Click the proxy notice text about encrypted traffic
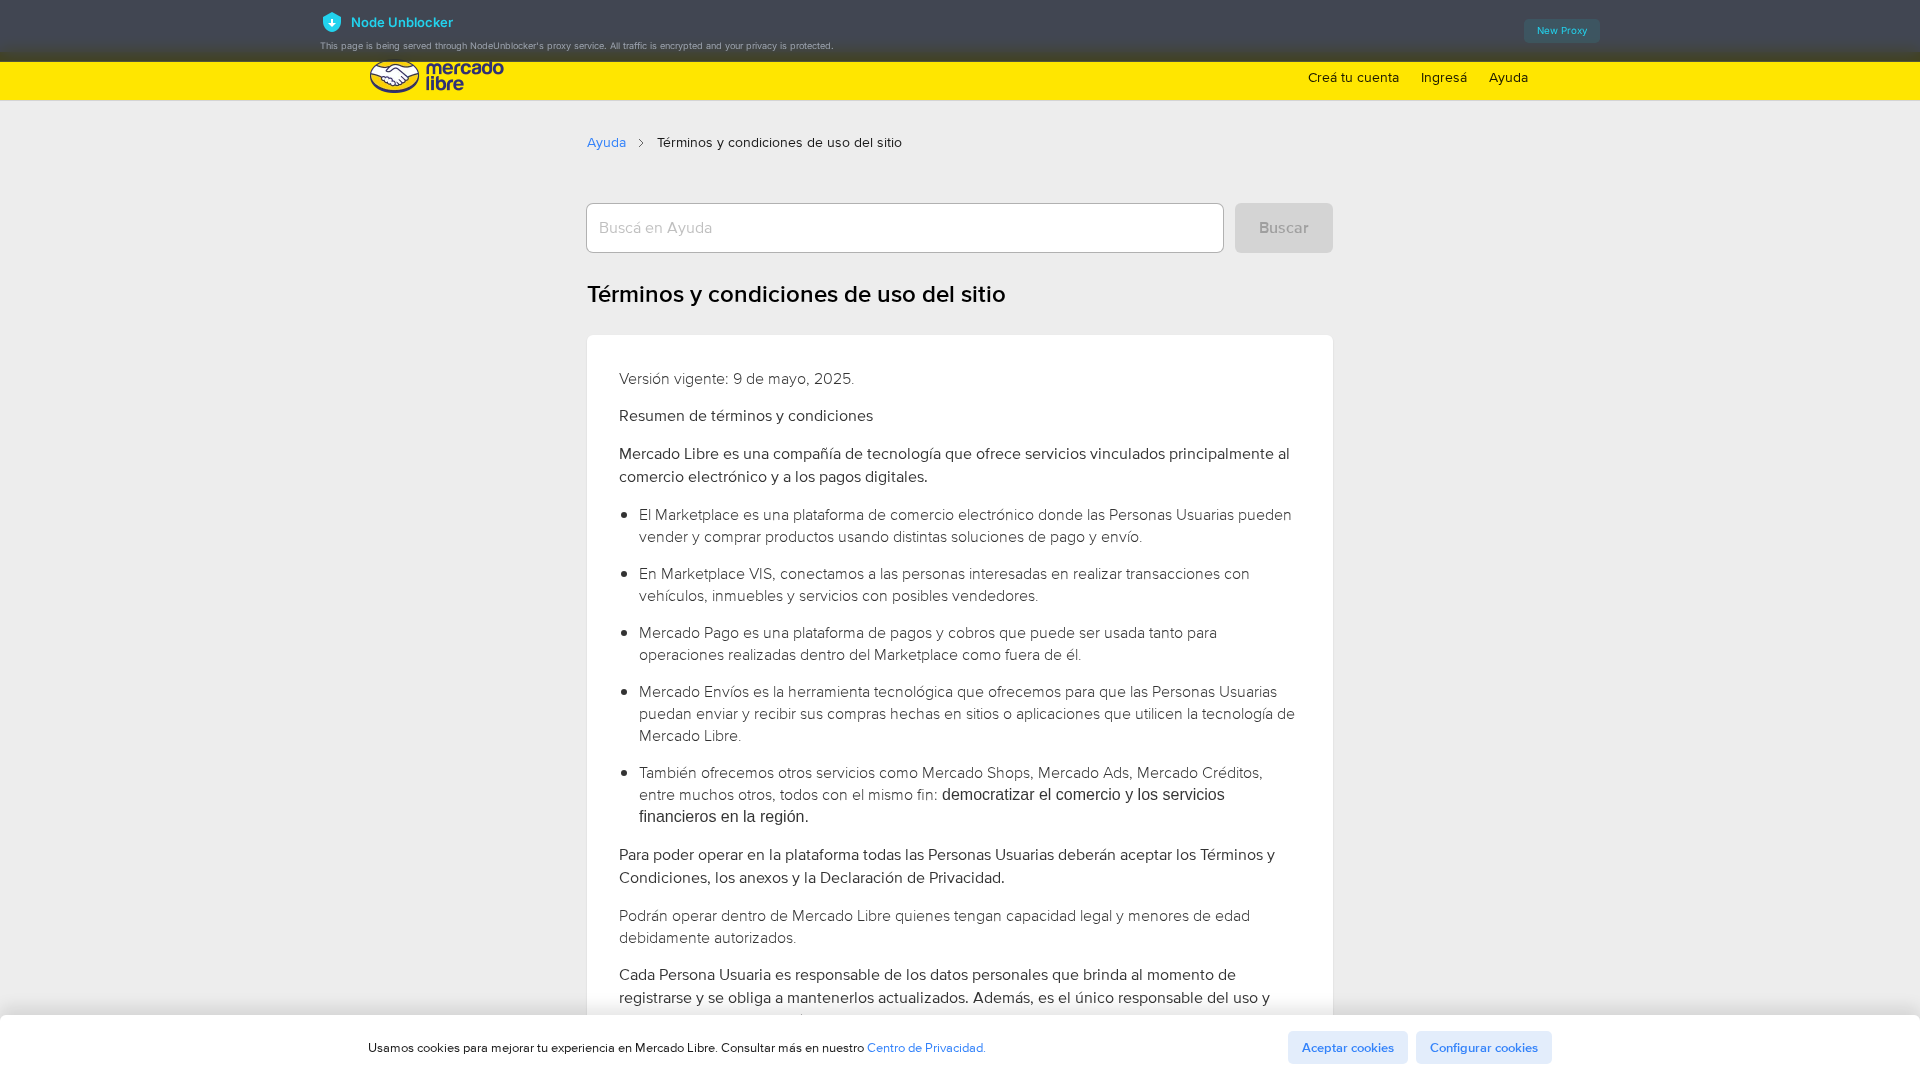 [576, 46]
